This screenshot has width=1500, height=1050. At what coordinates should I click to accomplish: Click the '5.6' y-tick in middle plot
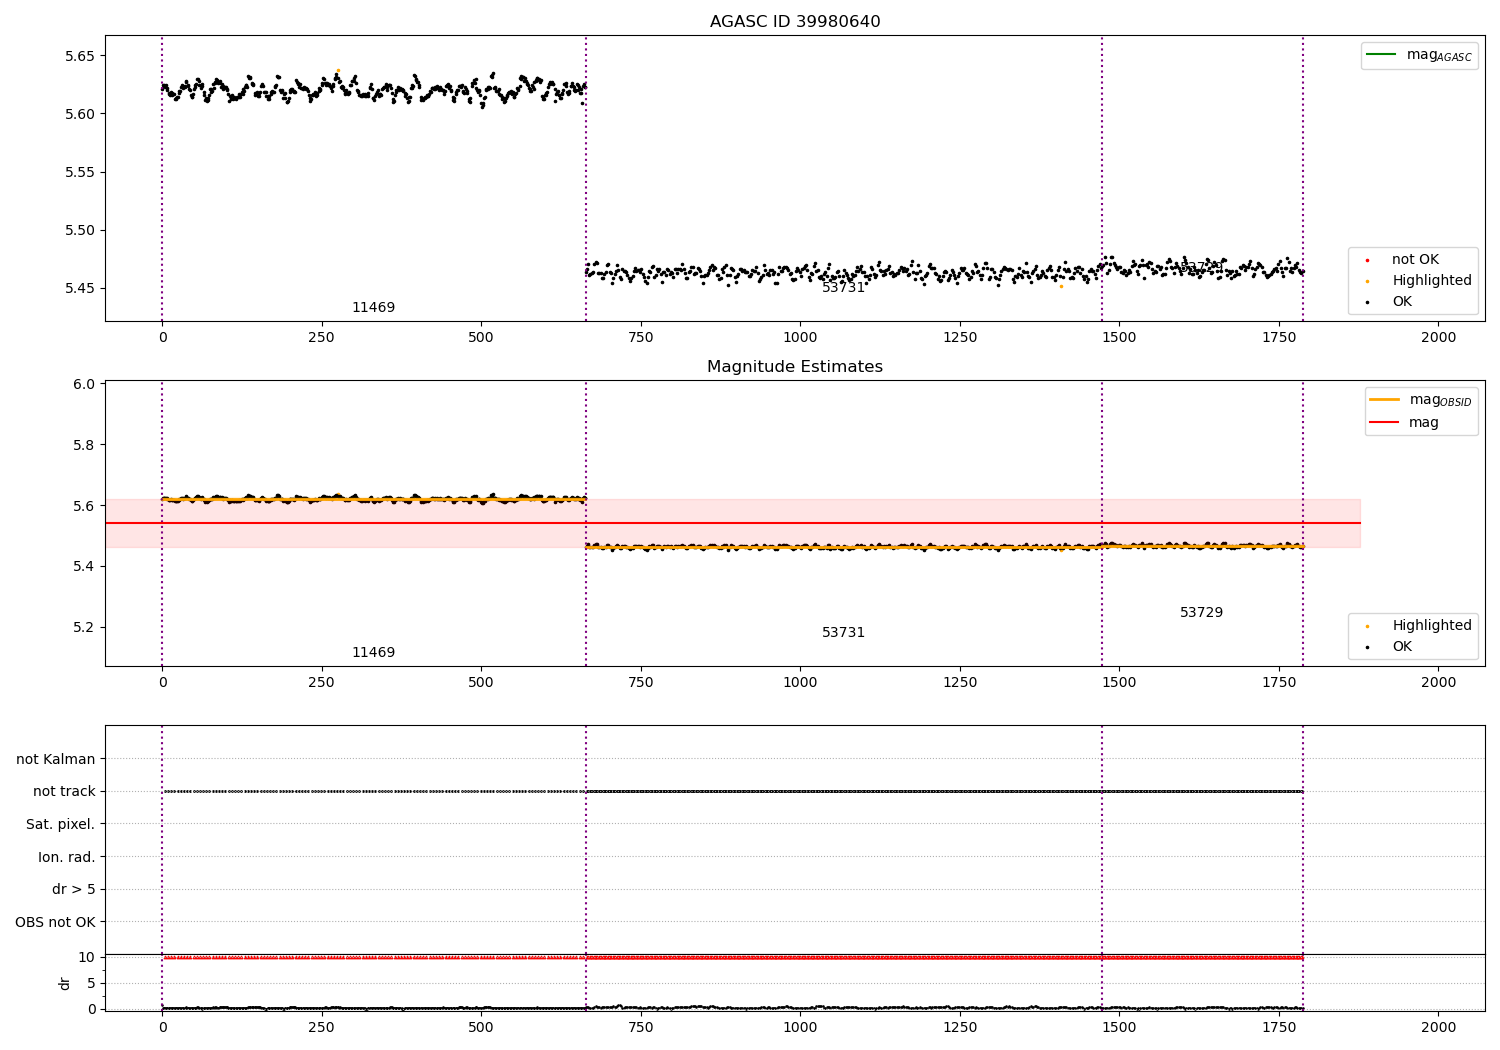[x=84, y=506]
